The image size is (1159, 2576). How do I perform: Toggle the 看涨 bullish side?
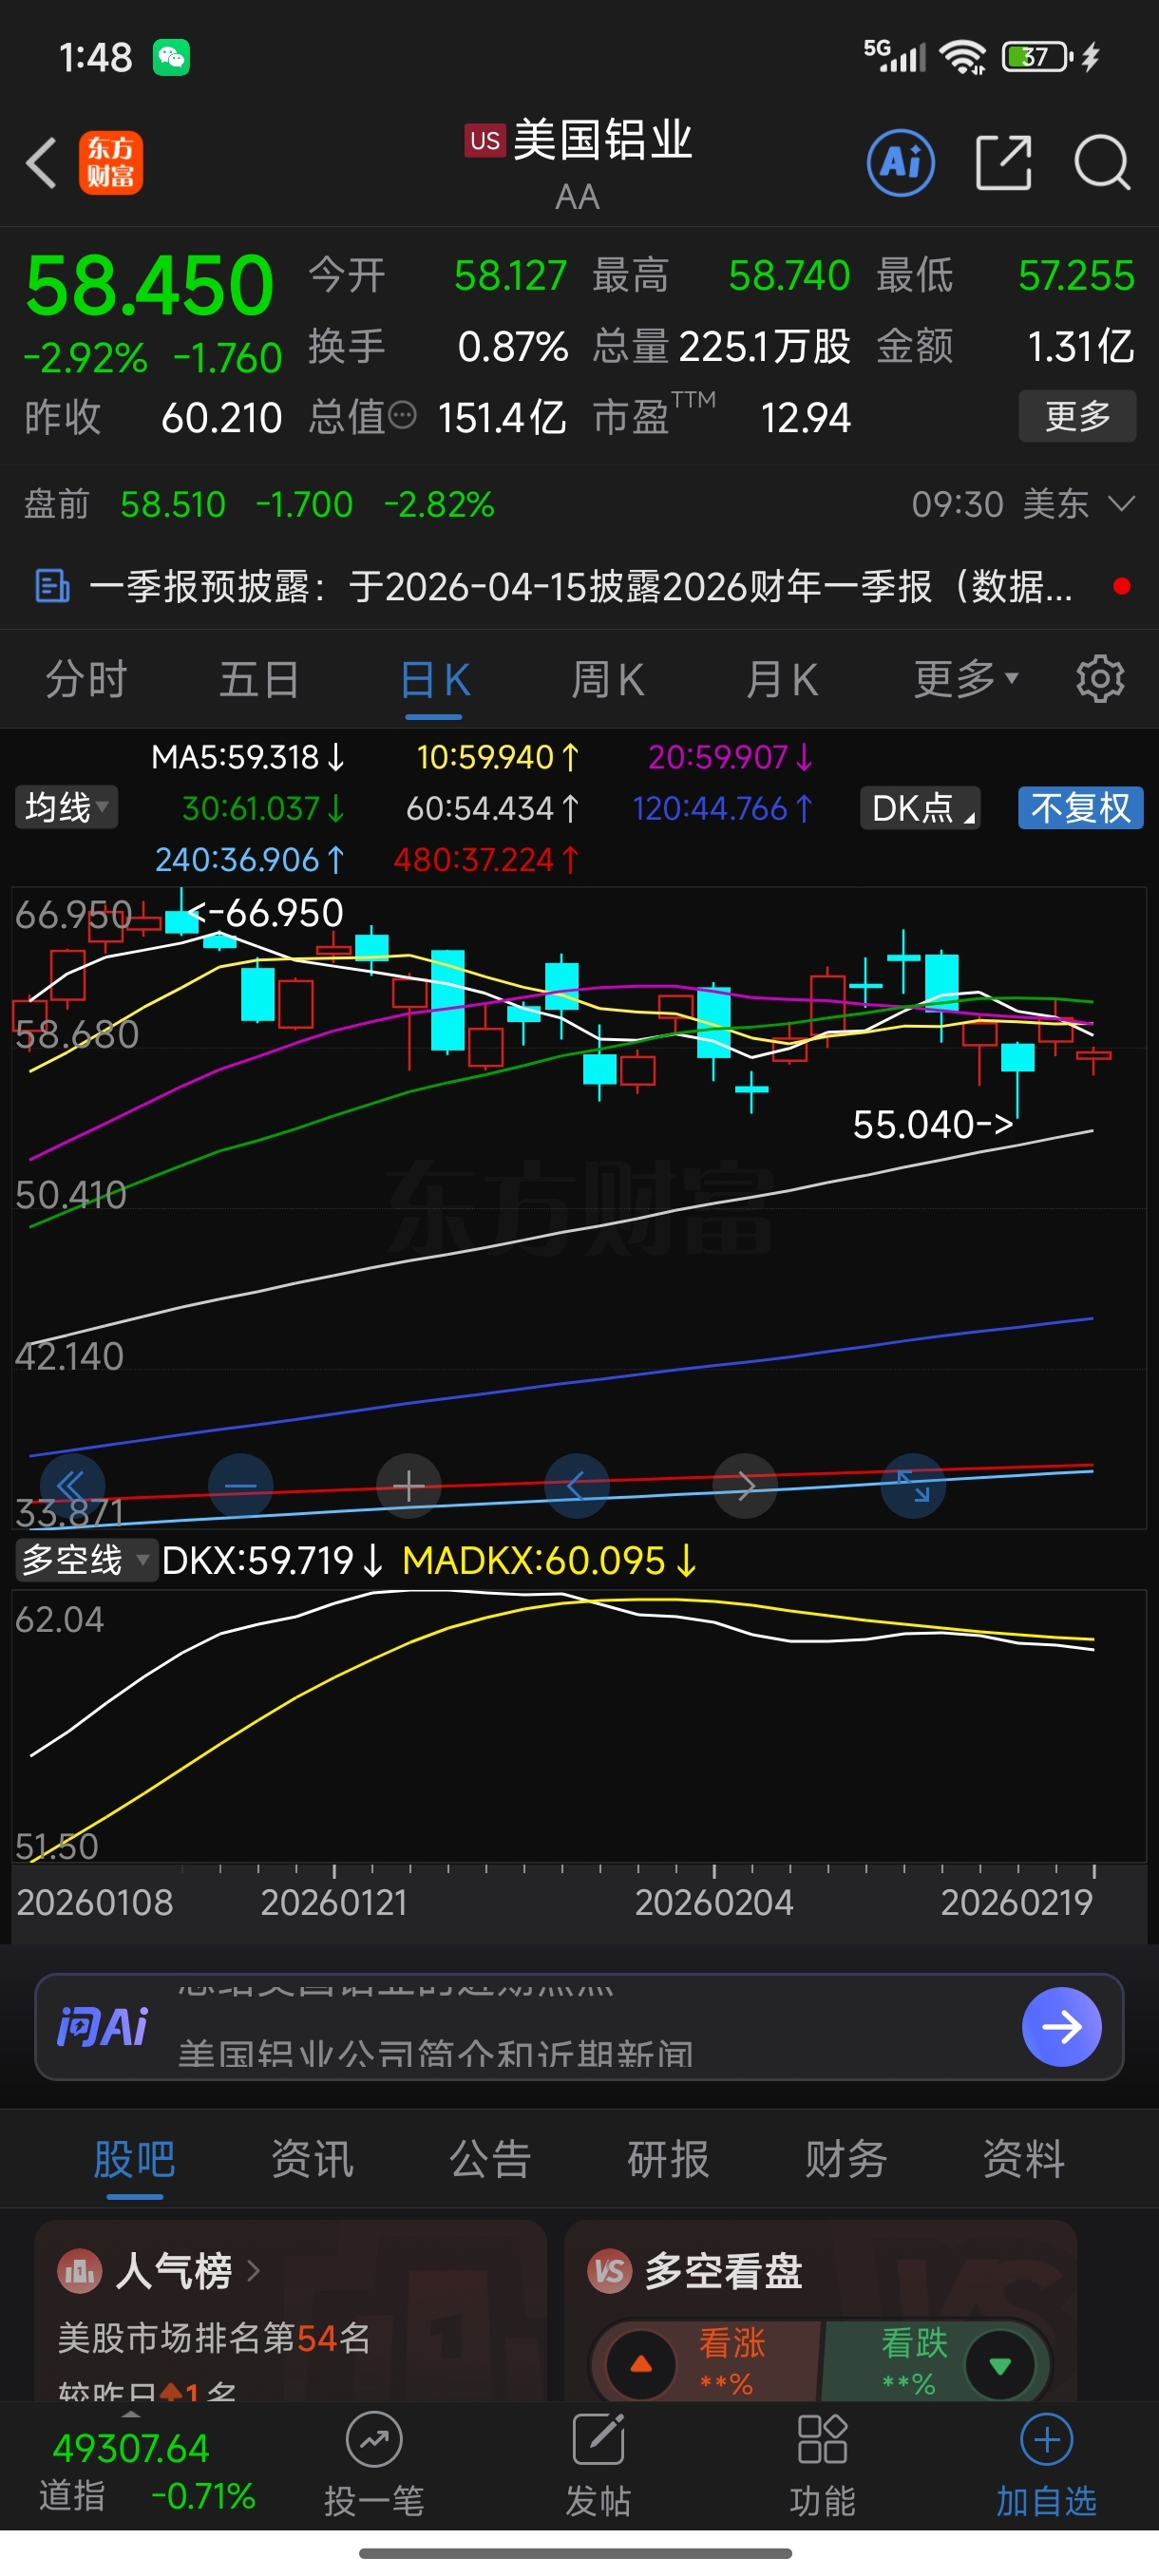(706, 2362)
